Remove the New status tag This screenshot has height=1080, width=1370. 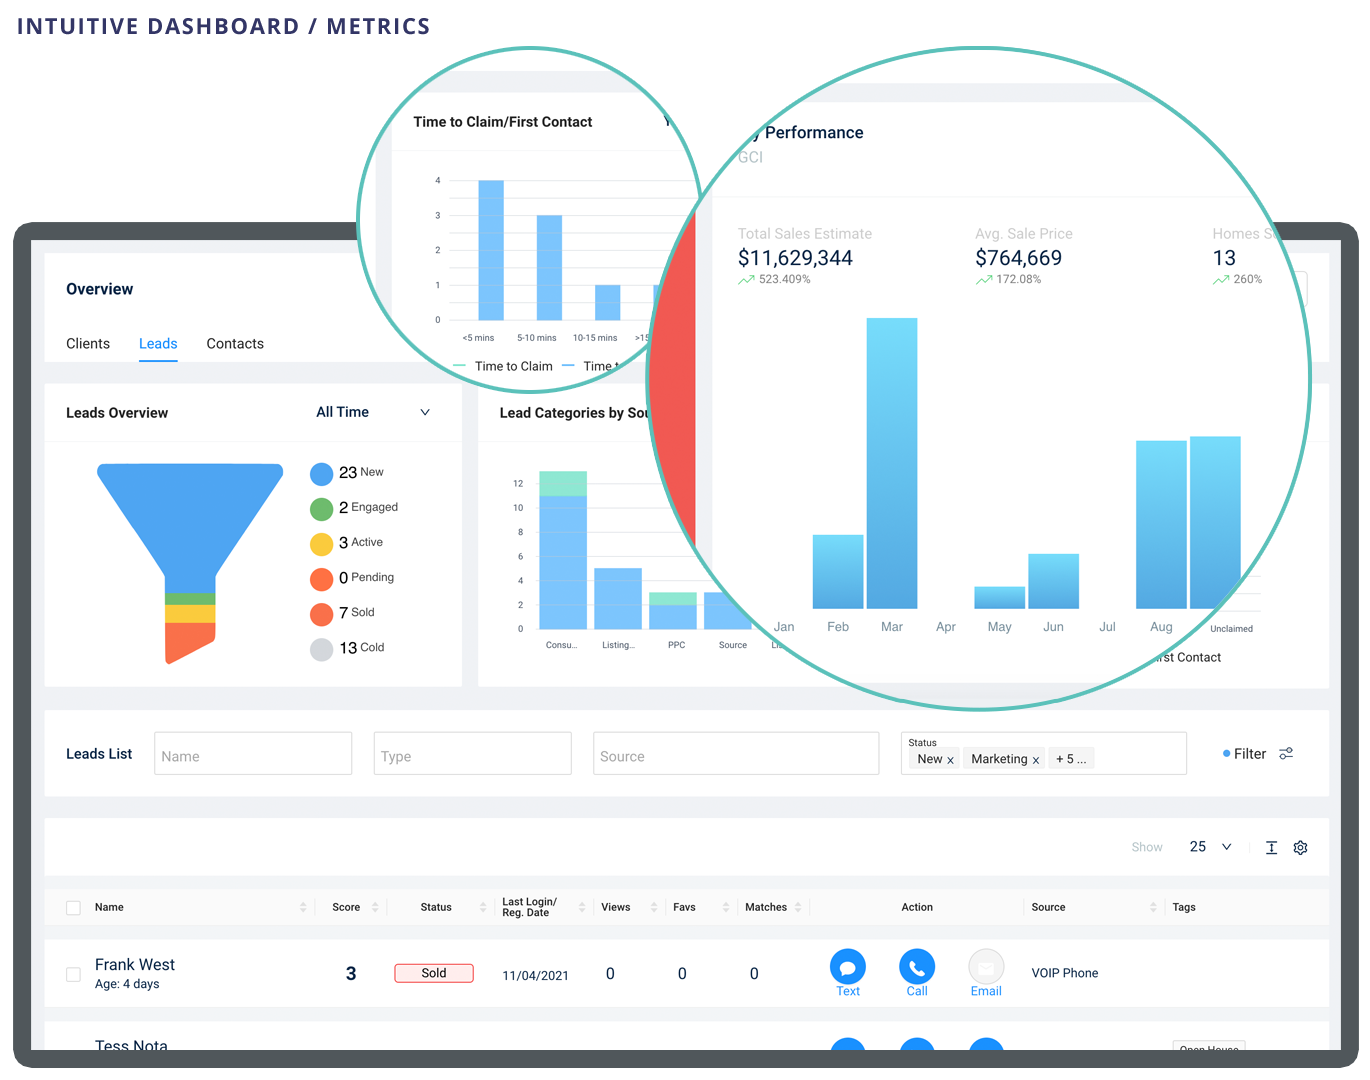click(x=950, y=760)
